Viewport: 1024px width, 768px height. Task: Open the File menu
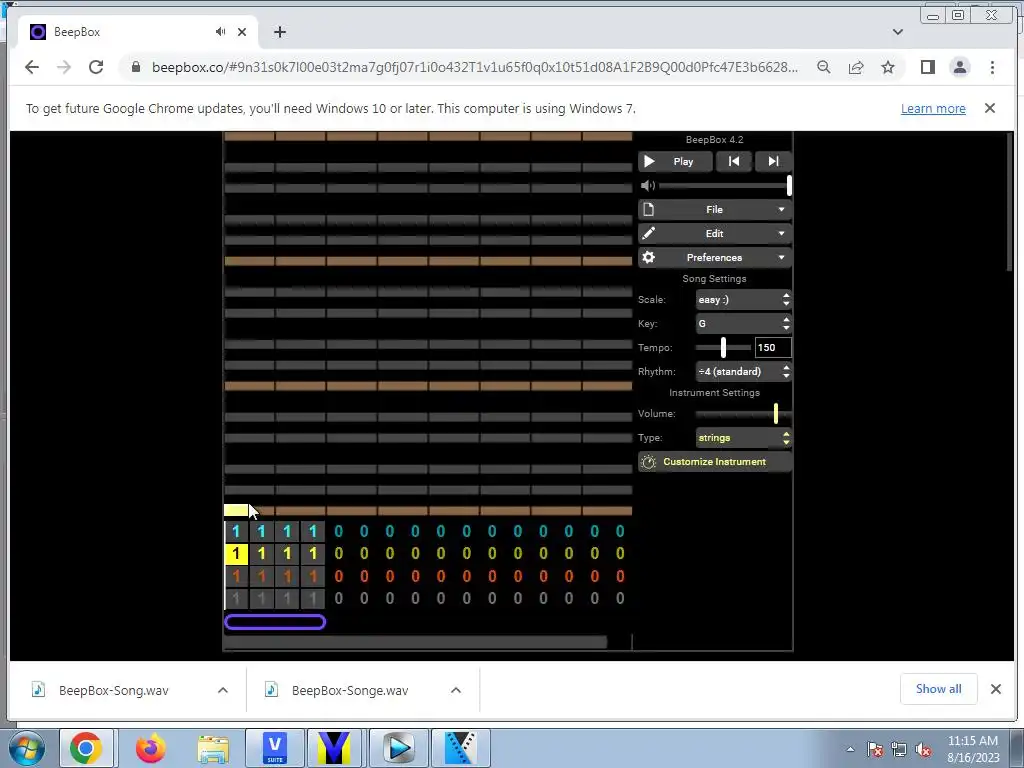click(714, 210)
